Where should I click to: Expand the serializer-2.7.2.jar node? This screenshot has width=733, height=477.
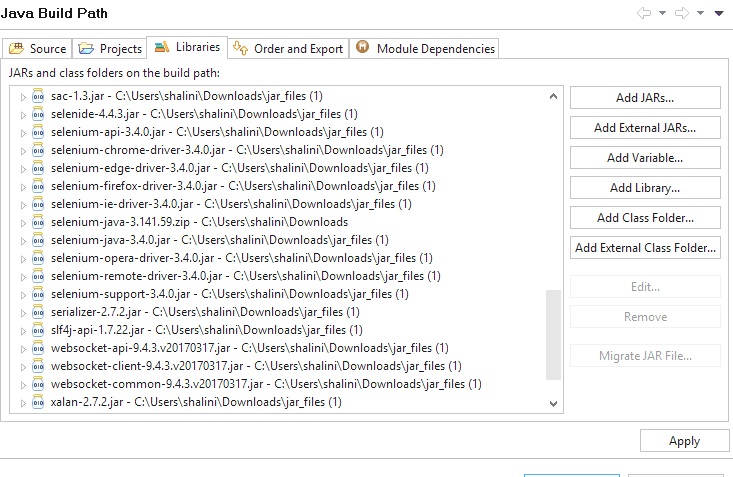[24, 312]
